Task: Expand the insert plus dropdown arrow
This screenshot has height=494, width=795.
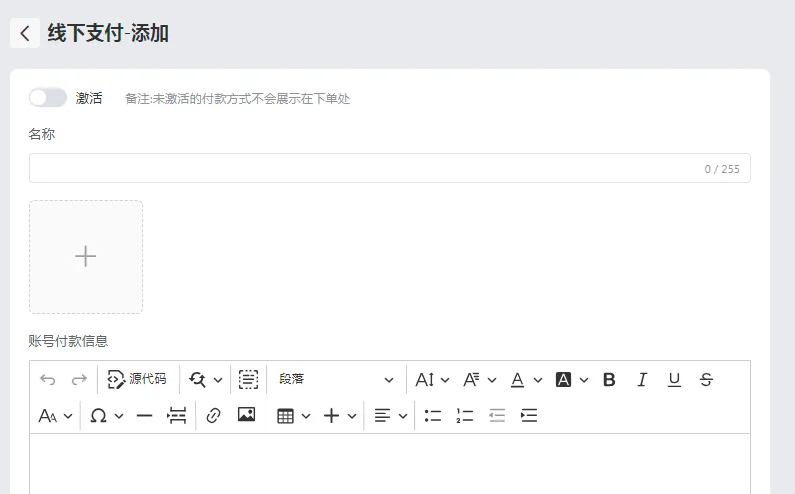Action: coord(352,416)
